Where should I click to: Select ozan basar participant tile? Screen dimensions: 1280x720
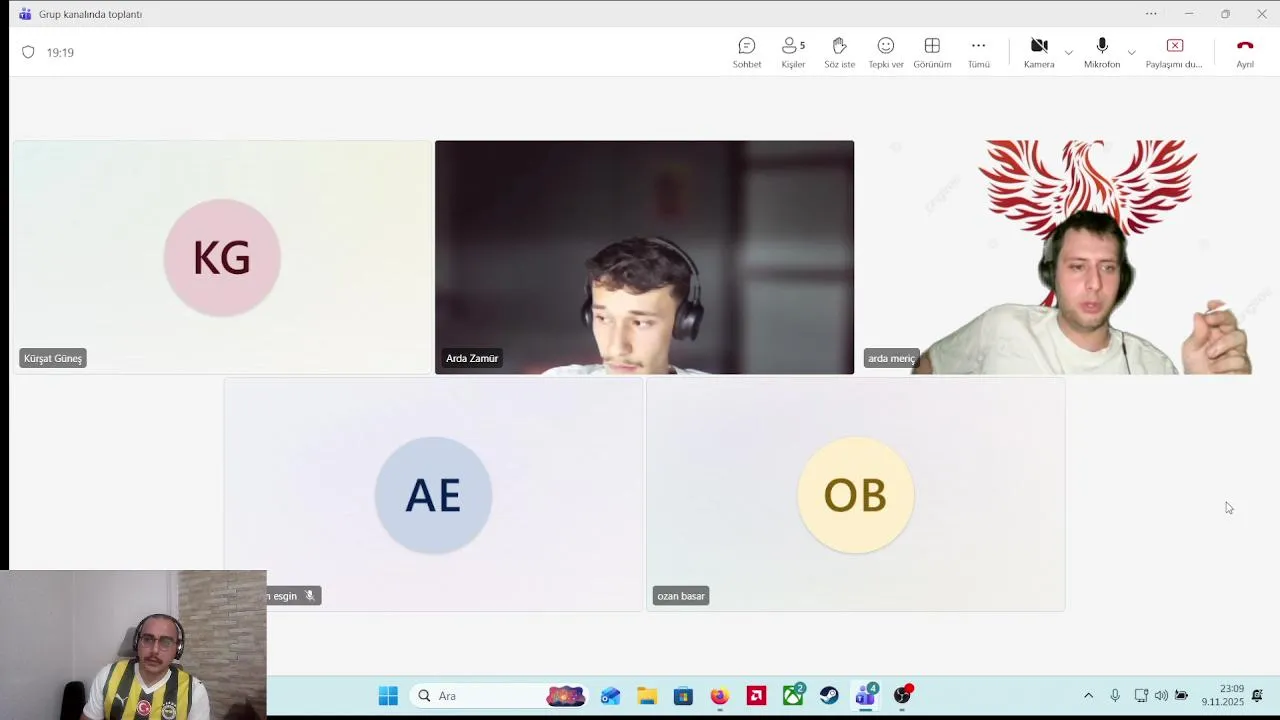(x=855, y=494)
